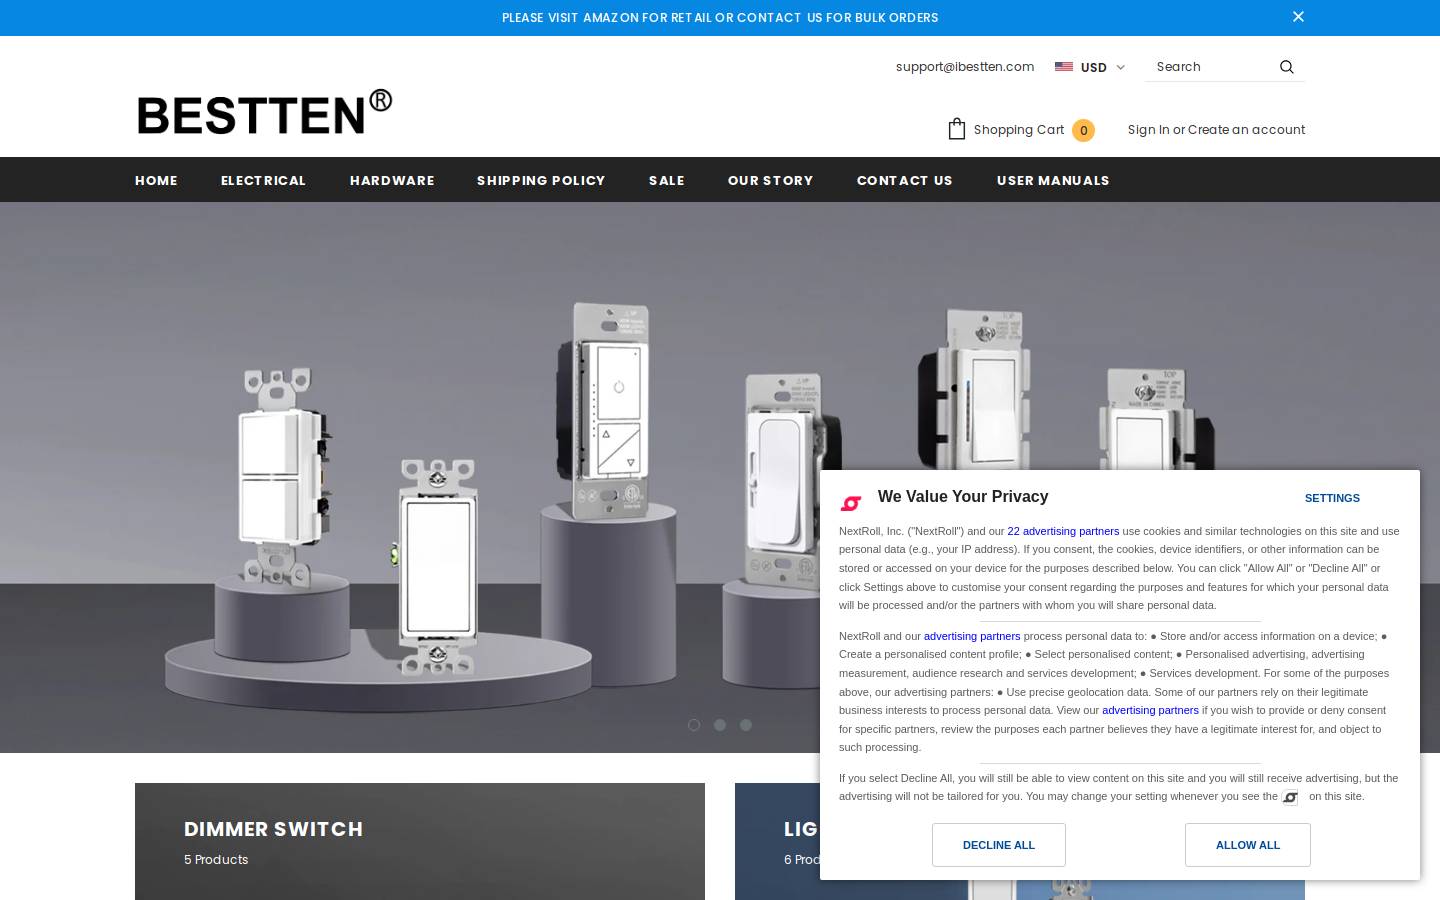The width and height of the screenshot is (1440, 900).
Task: Click the BESTTEN logo
Action: (265, 112)
